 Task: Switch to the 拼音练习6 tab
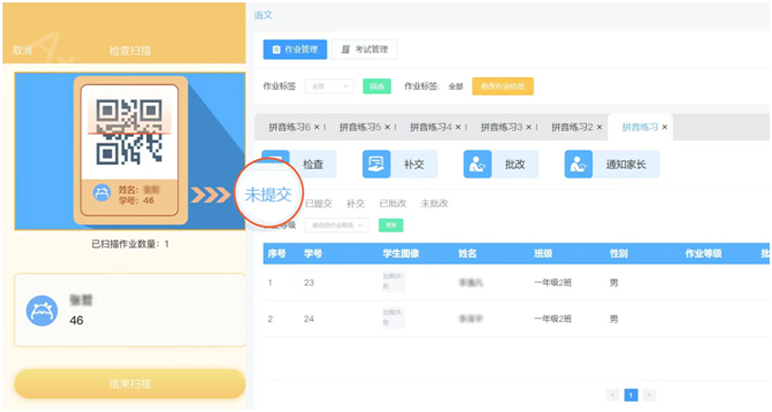point(290,127)
